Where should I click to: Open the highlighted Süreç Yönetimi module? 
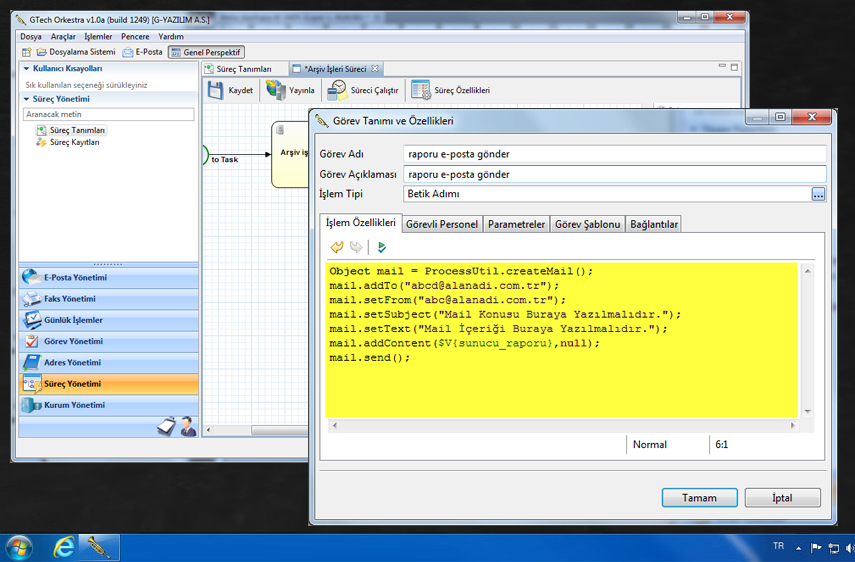click(x=109, y=384)
